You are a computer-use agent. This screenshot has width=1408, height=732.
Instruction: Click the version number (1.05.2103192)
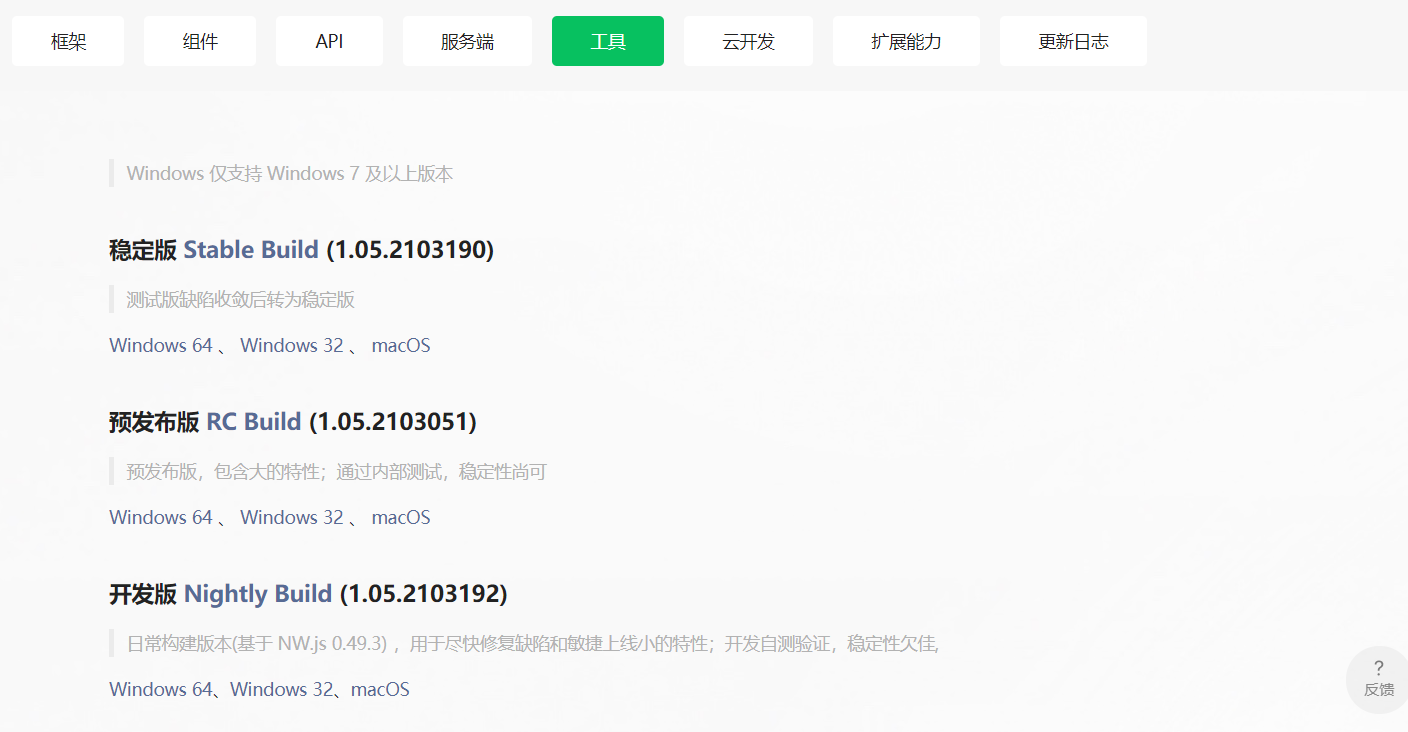point(423,593)
